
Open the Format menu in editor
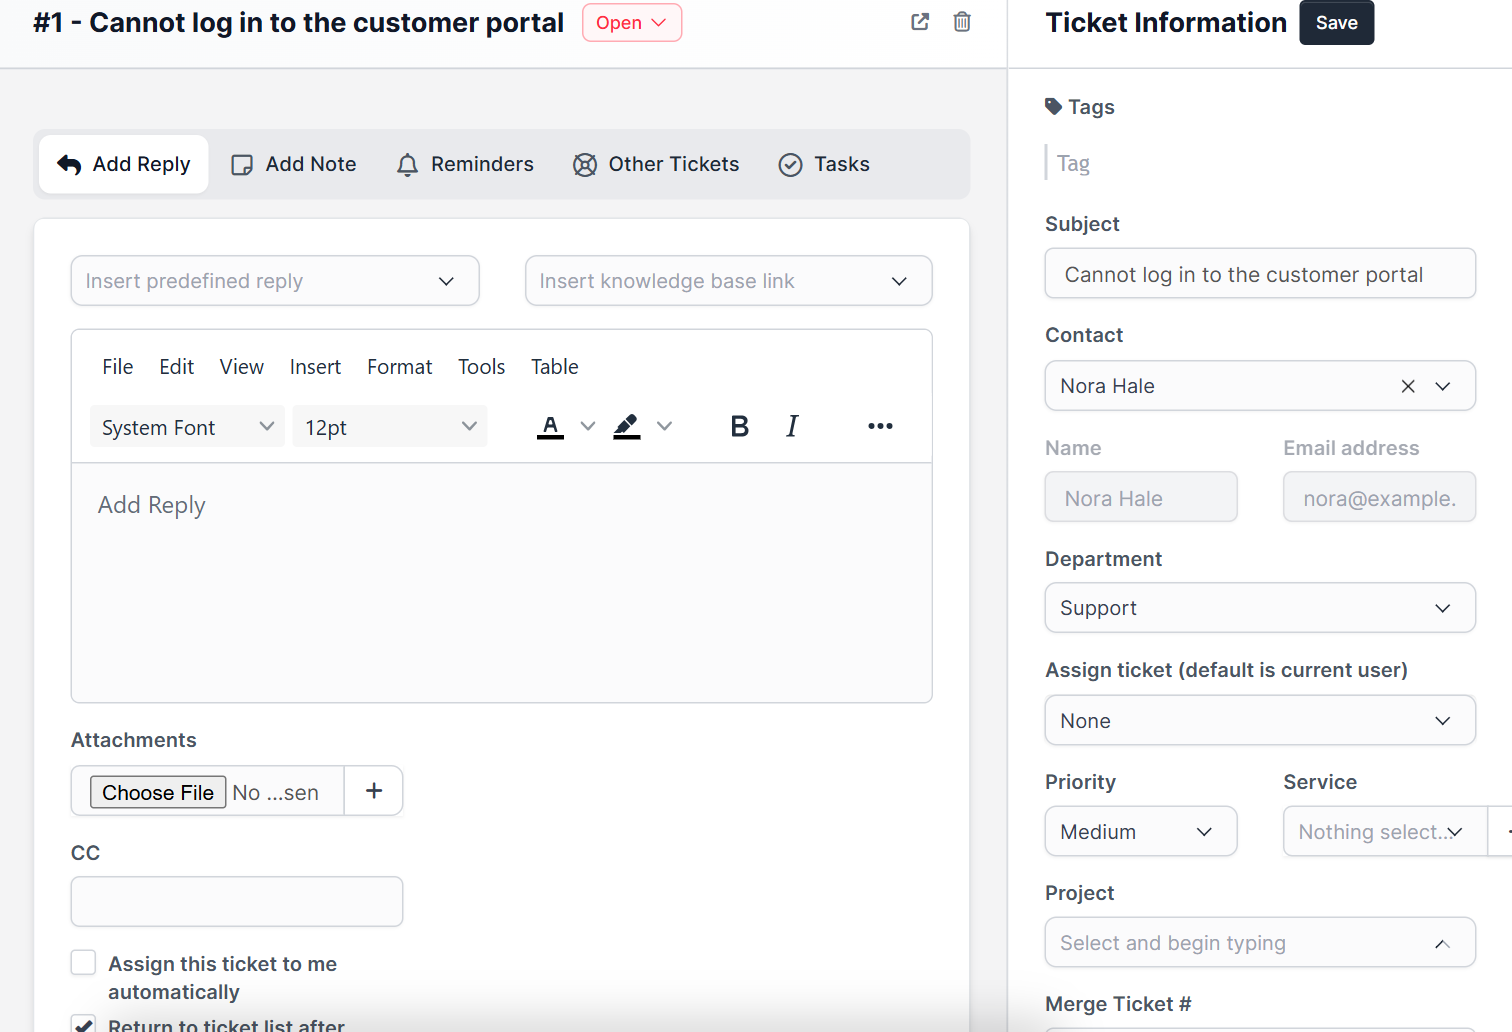[400, 367]
